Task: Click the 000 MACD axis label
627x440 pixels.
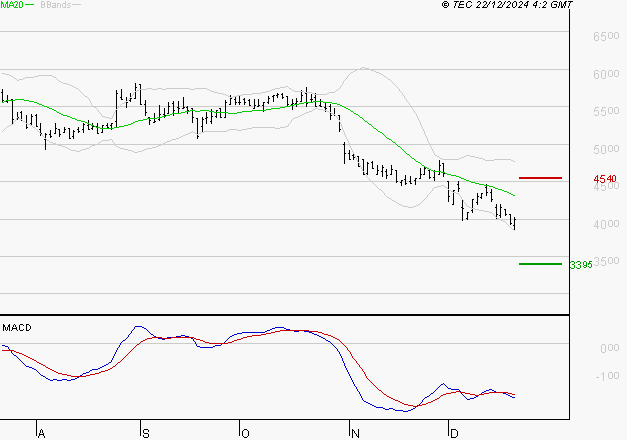Action: (609, 348)
